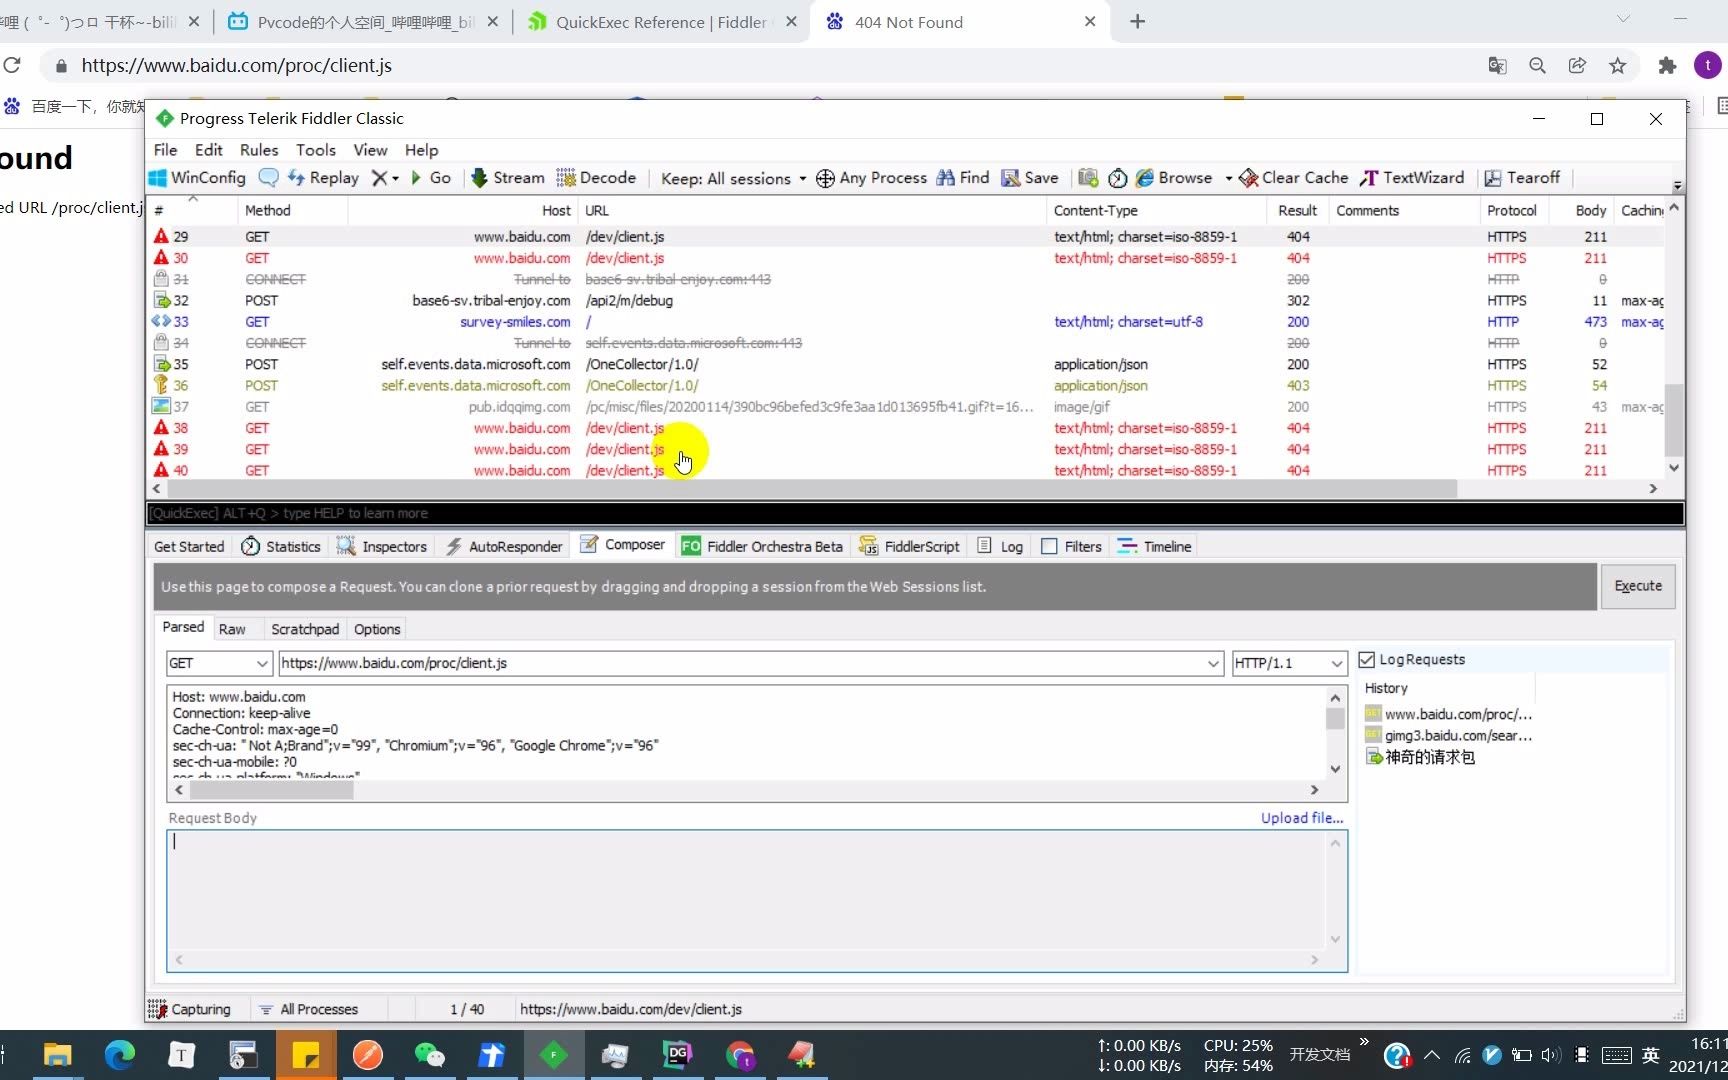Open the File menu
The width and height of the screenshot is (1728, 1080).
point(165,149)
